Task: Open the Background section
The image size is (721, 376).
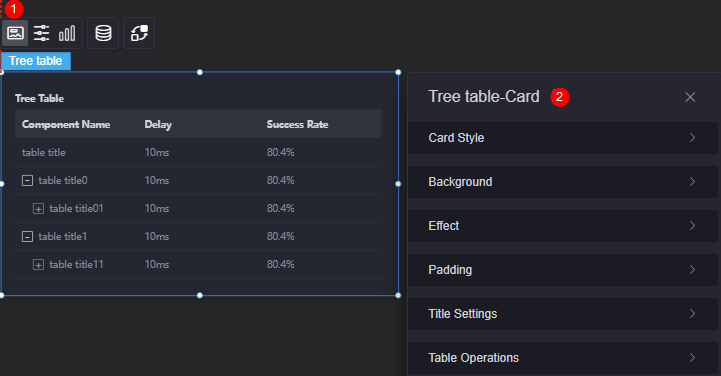Action: click(563, 182)
